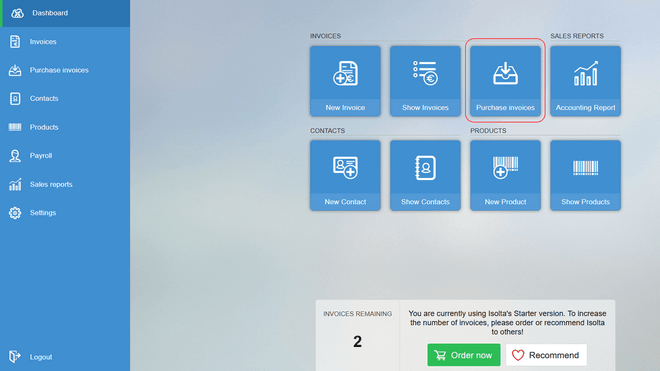Click the Settings gear icon in sidebar
660x371 pixels.
tap(15, 213)
